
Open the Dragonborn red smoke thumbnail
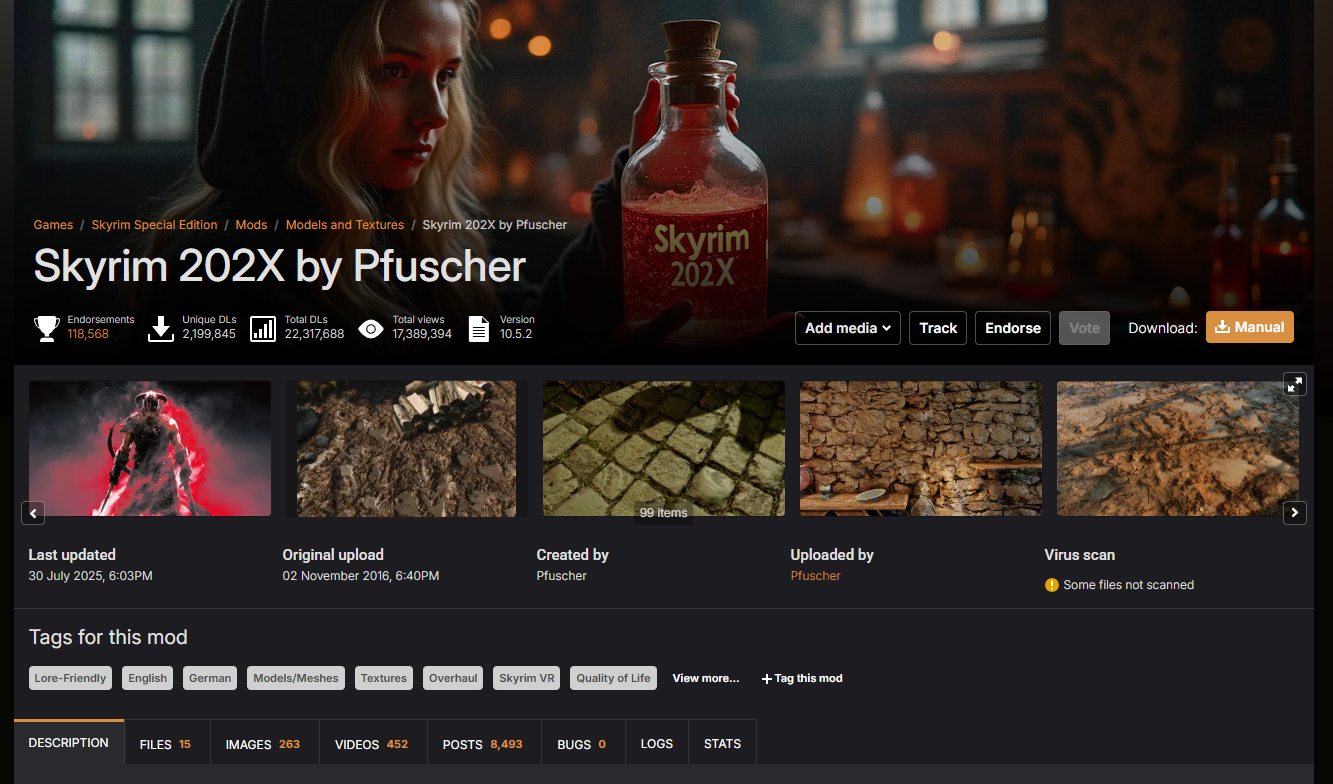click(150, 448)
